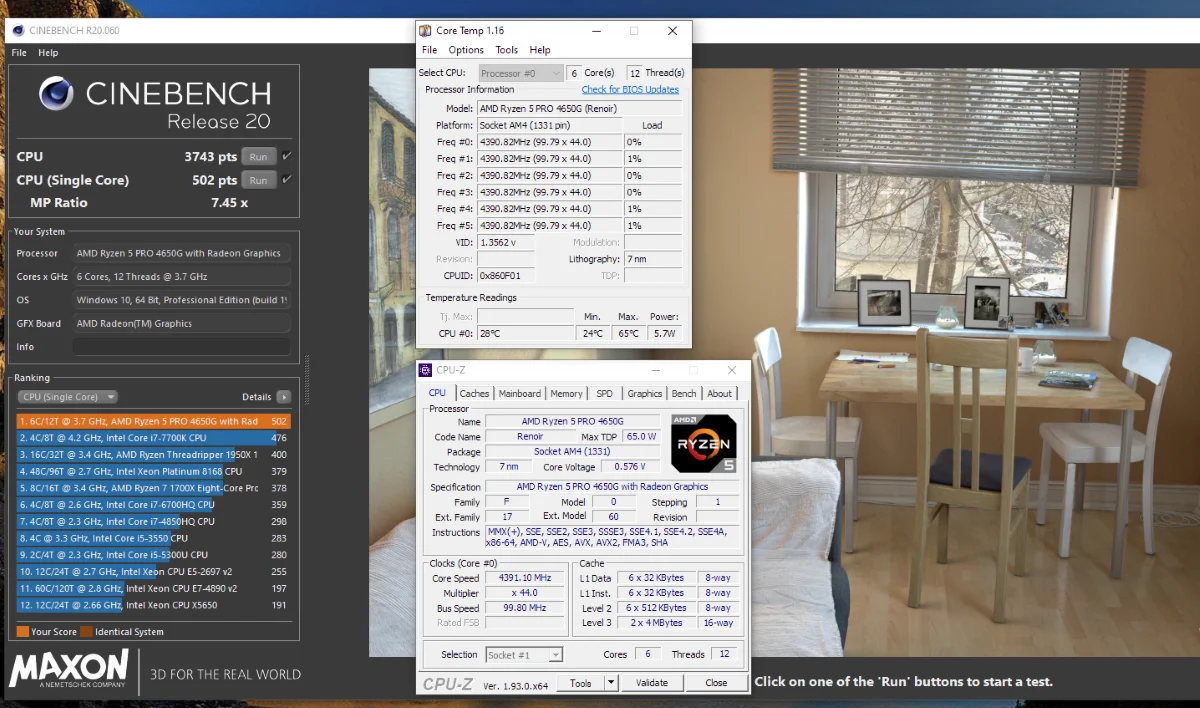
Task: Minimize the Core Temp window
Action: [x=595, y=31]
